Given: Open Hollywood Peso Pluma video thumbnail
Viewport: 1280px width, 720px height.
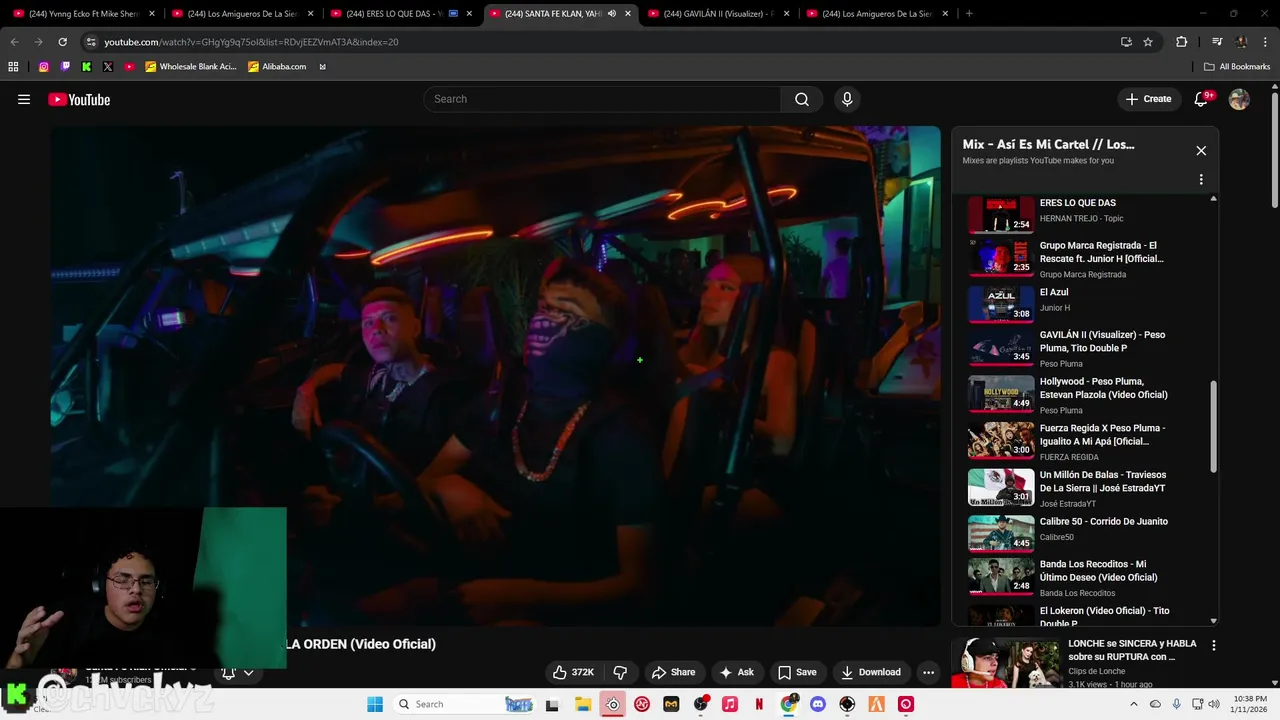Looking at the screenshot, I should (x=1001, y=394).
